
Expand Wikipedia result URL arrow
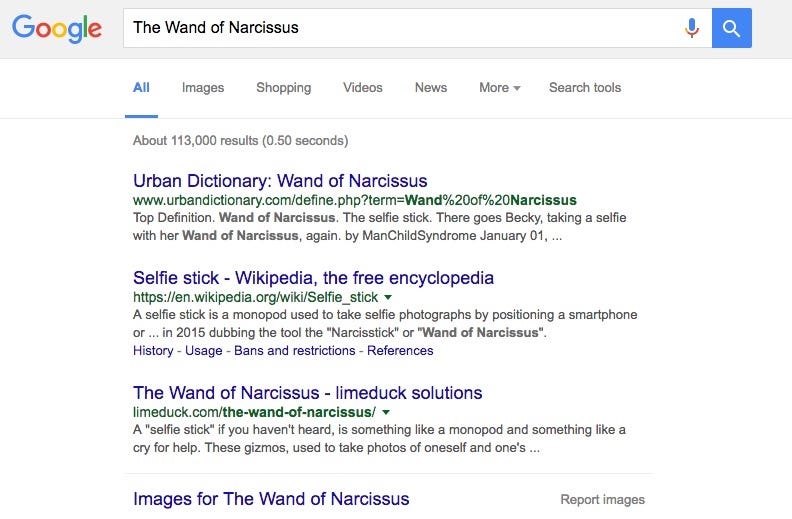(388, 297)
